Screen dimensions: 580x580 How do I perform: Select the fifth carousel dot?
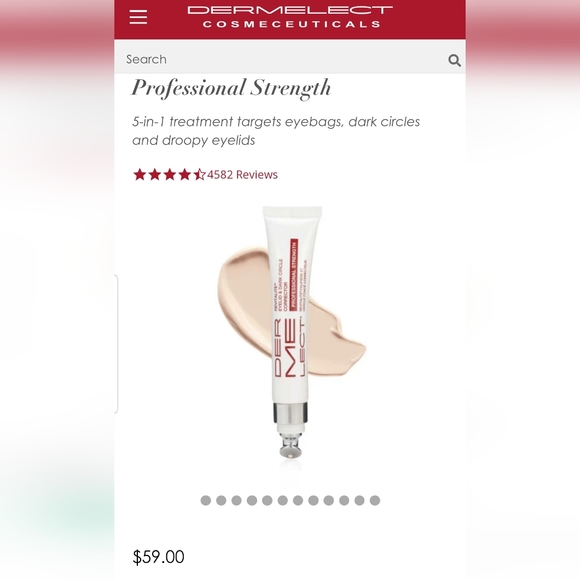point(267,500)
